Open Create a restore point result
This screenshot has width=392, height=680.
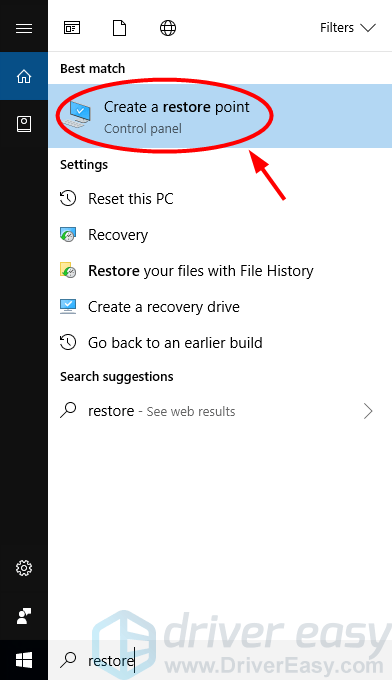pyautogui.click(x=220, y=116)
